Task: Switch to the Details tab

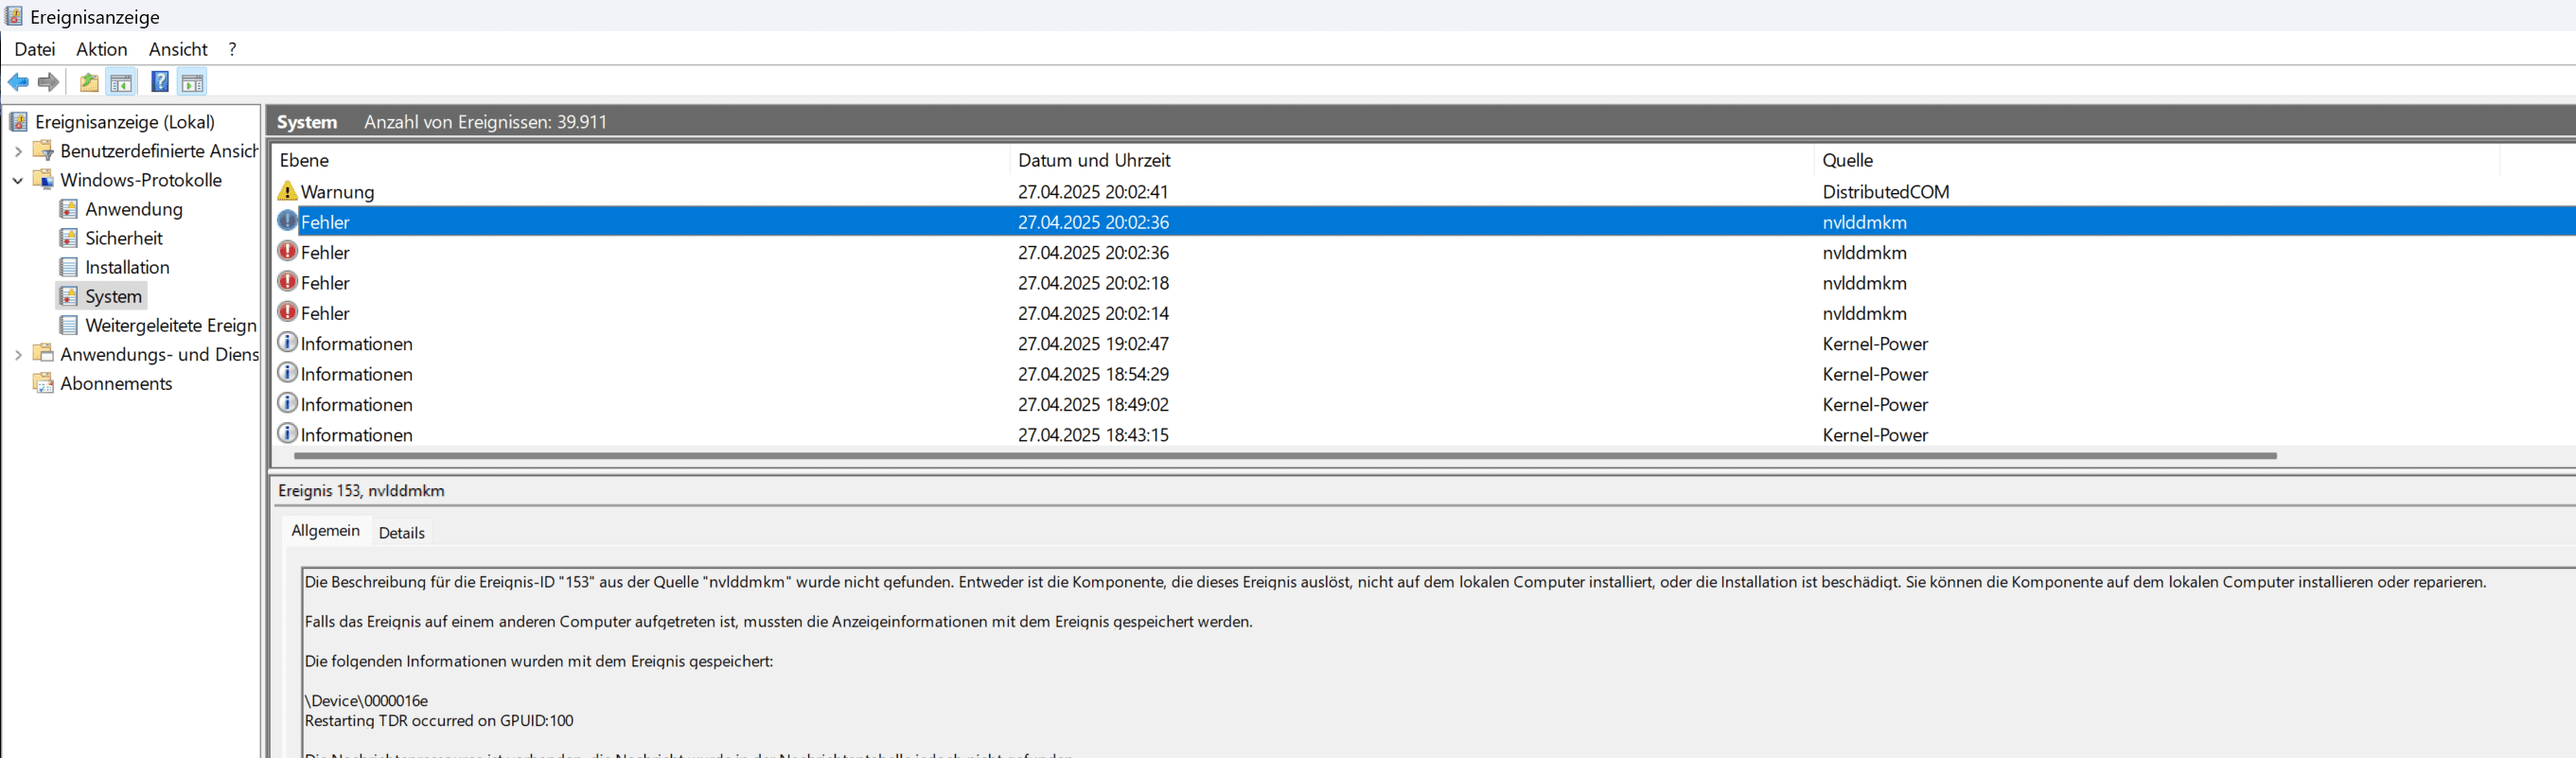Action: (402, 533)
